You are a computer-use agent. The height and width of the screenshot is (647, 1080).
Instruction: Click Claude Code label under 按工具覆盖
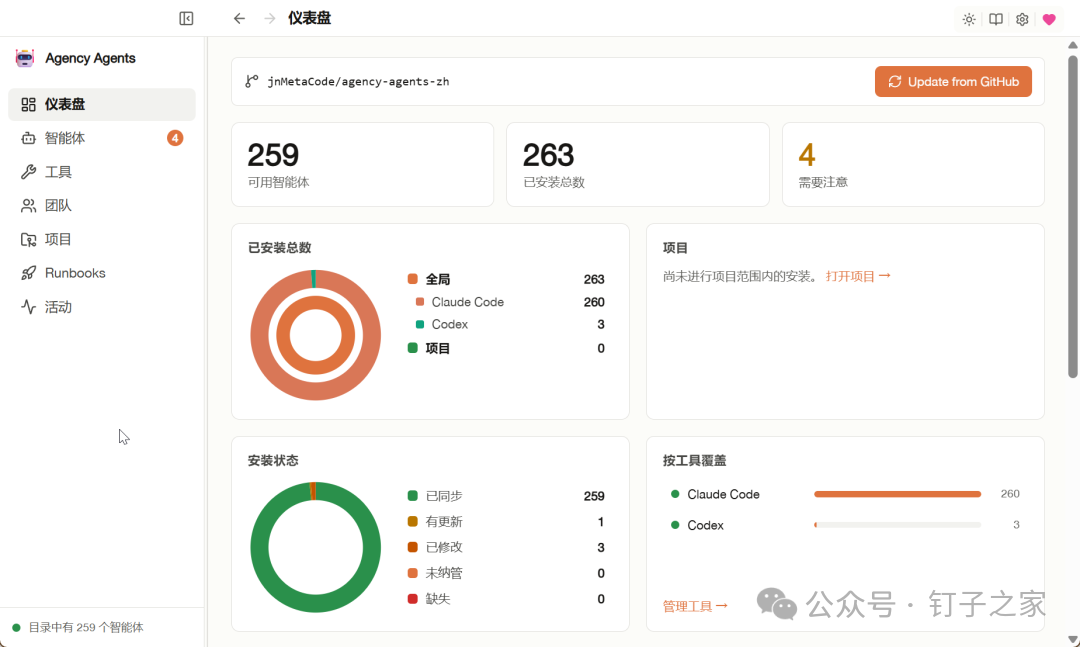point(723,494)
